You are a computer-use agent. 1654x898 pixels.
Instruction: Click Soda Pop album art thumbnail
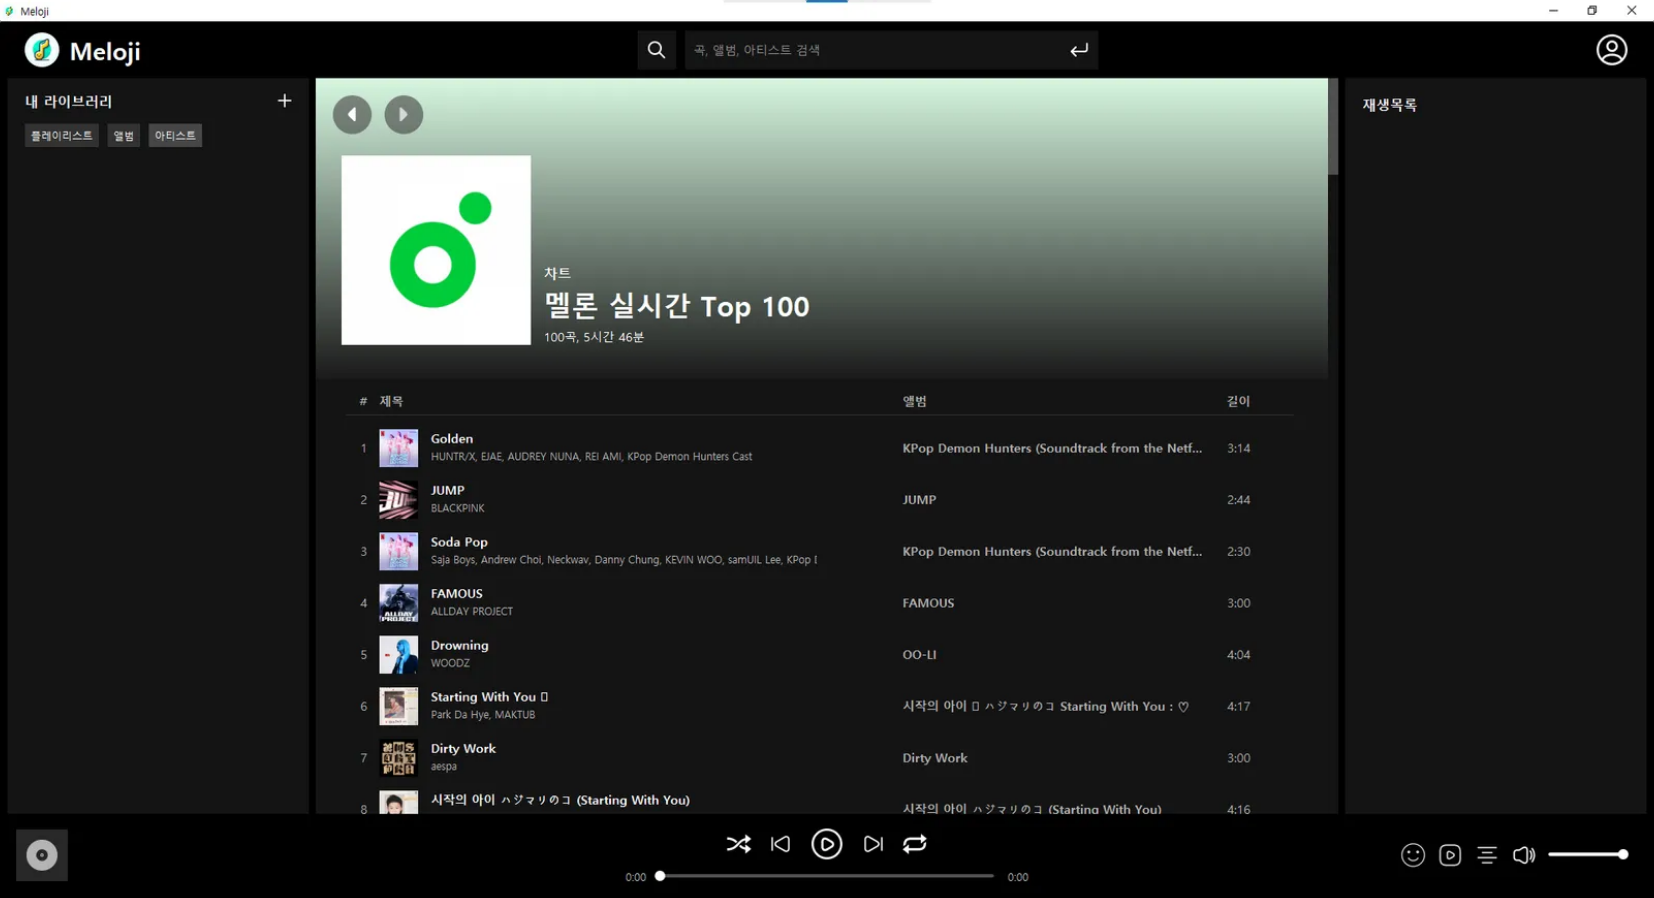pyautogui.click(x=398, y=551)
